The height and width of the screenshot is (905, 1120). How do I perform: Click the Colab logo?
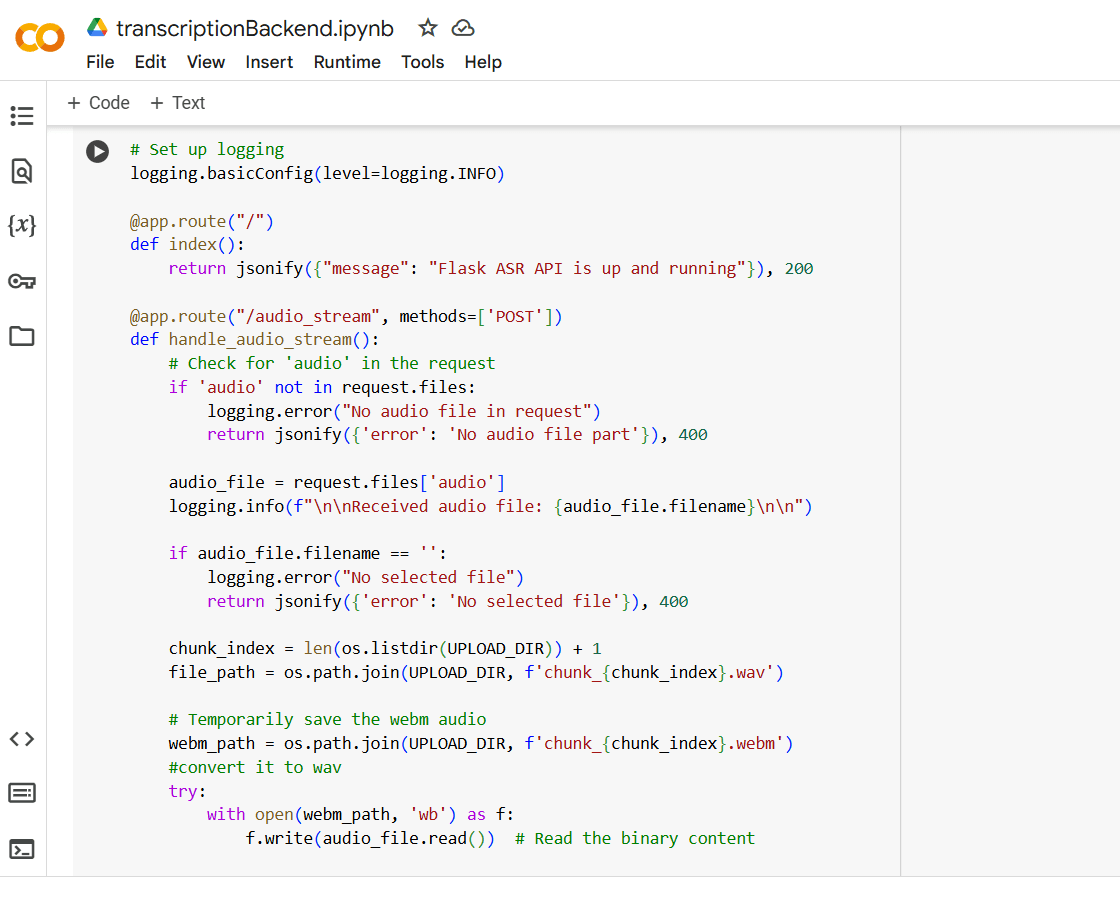coord(40,37)
